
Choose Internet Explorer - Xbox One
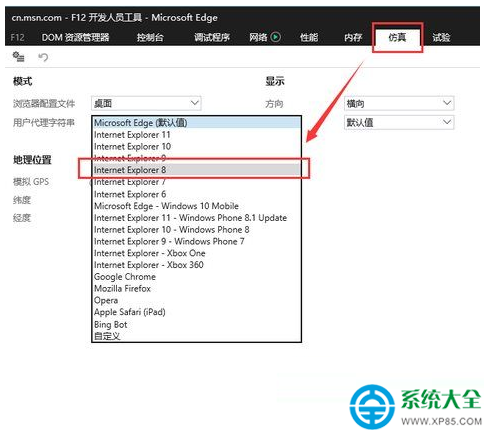196,253
